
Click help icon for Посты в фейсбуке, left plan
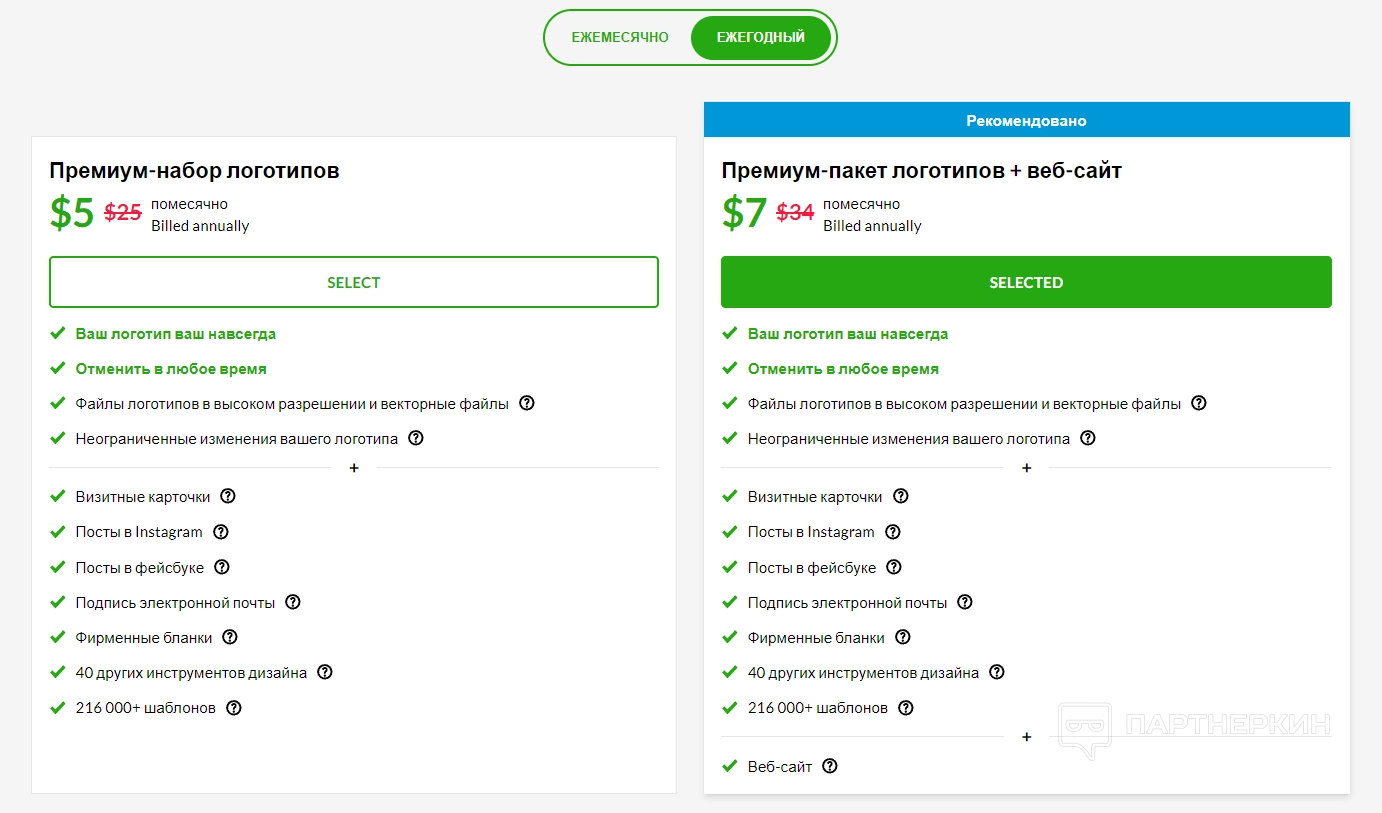[x=222, y=567]
